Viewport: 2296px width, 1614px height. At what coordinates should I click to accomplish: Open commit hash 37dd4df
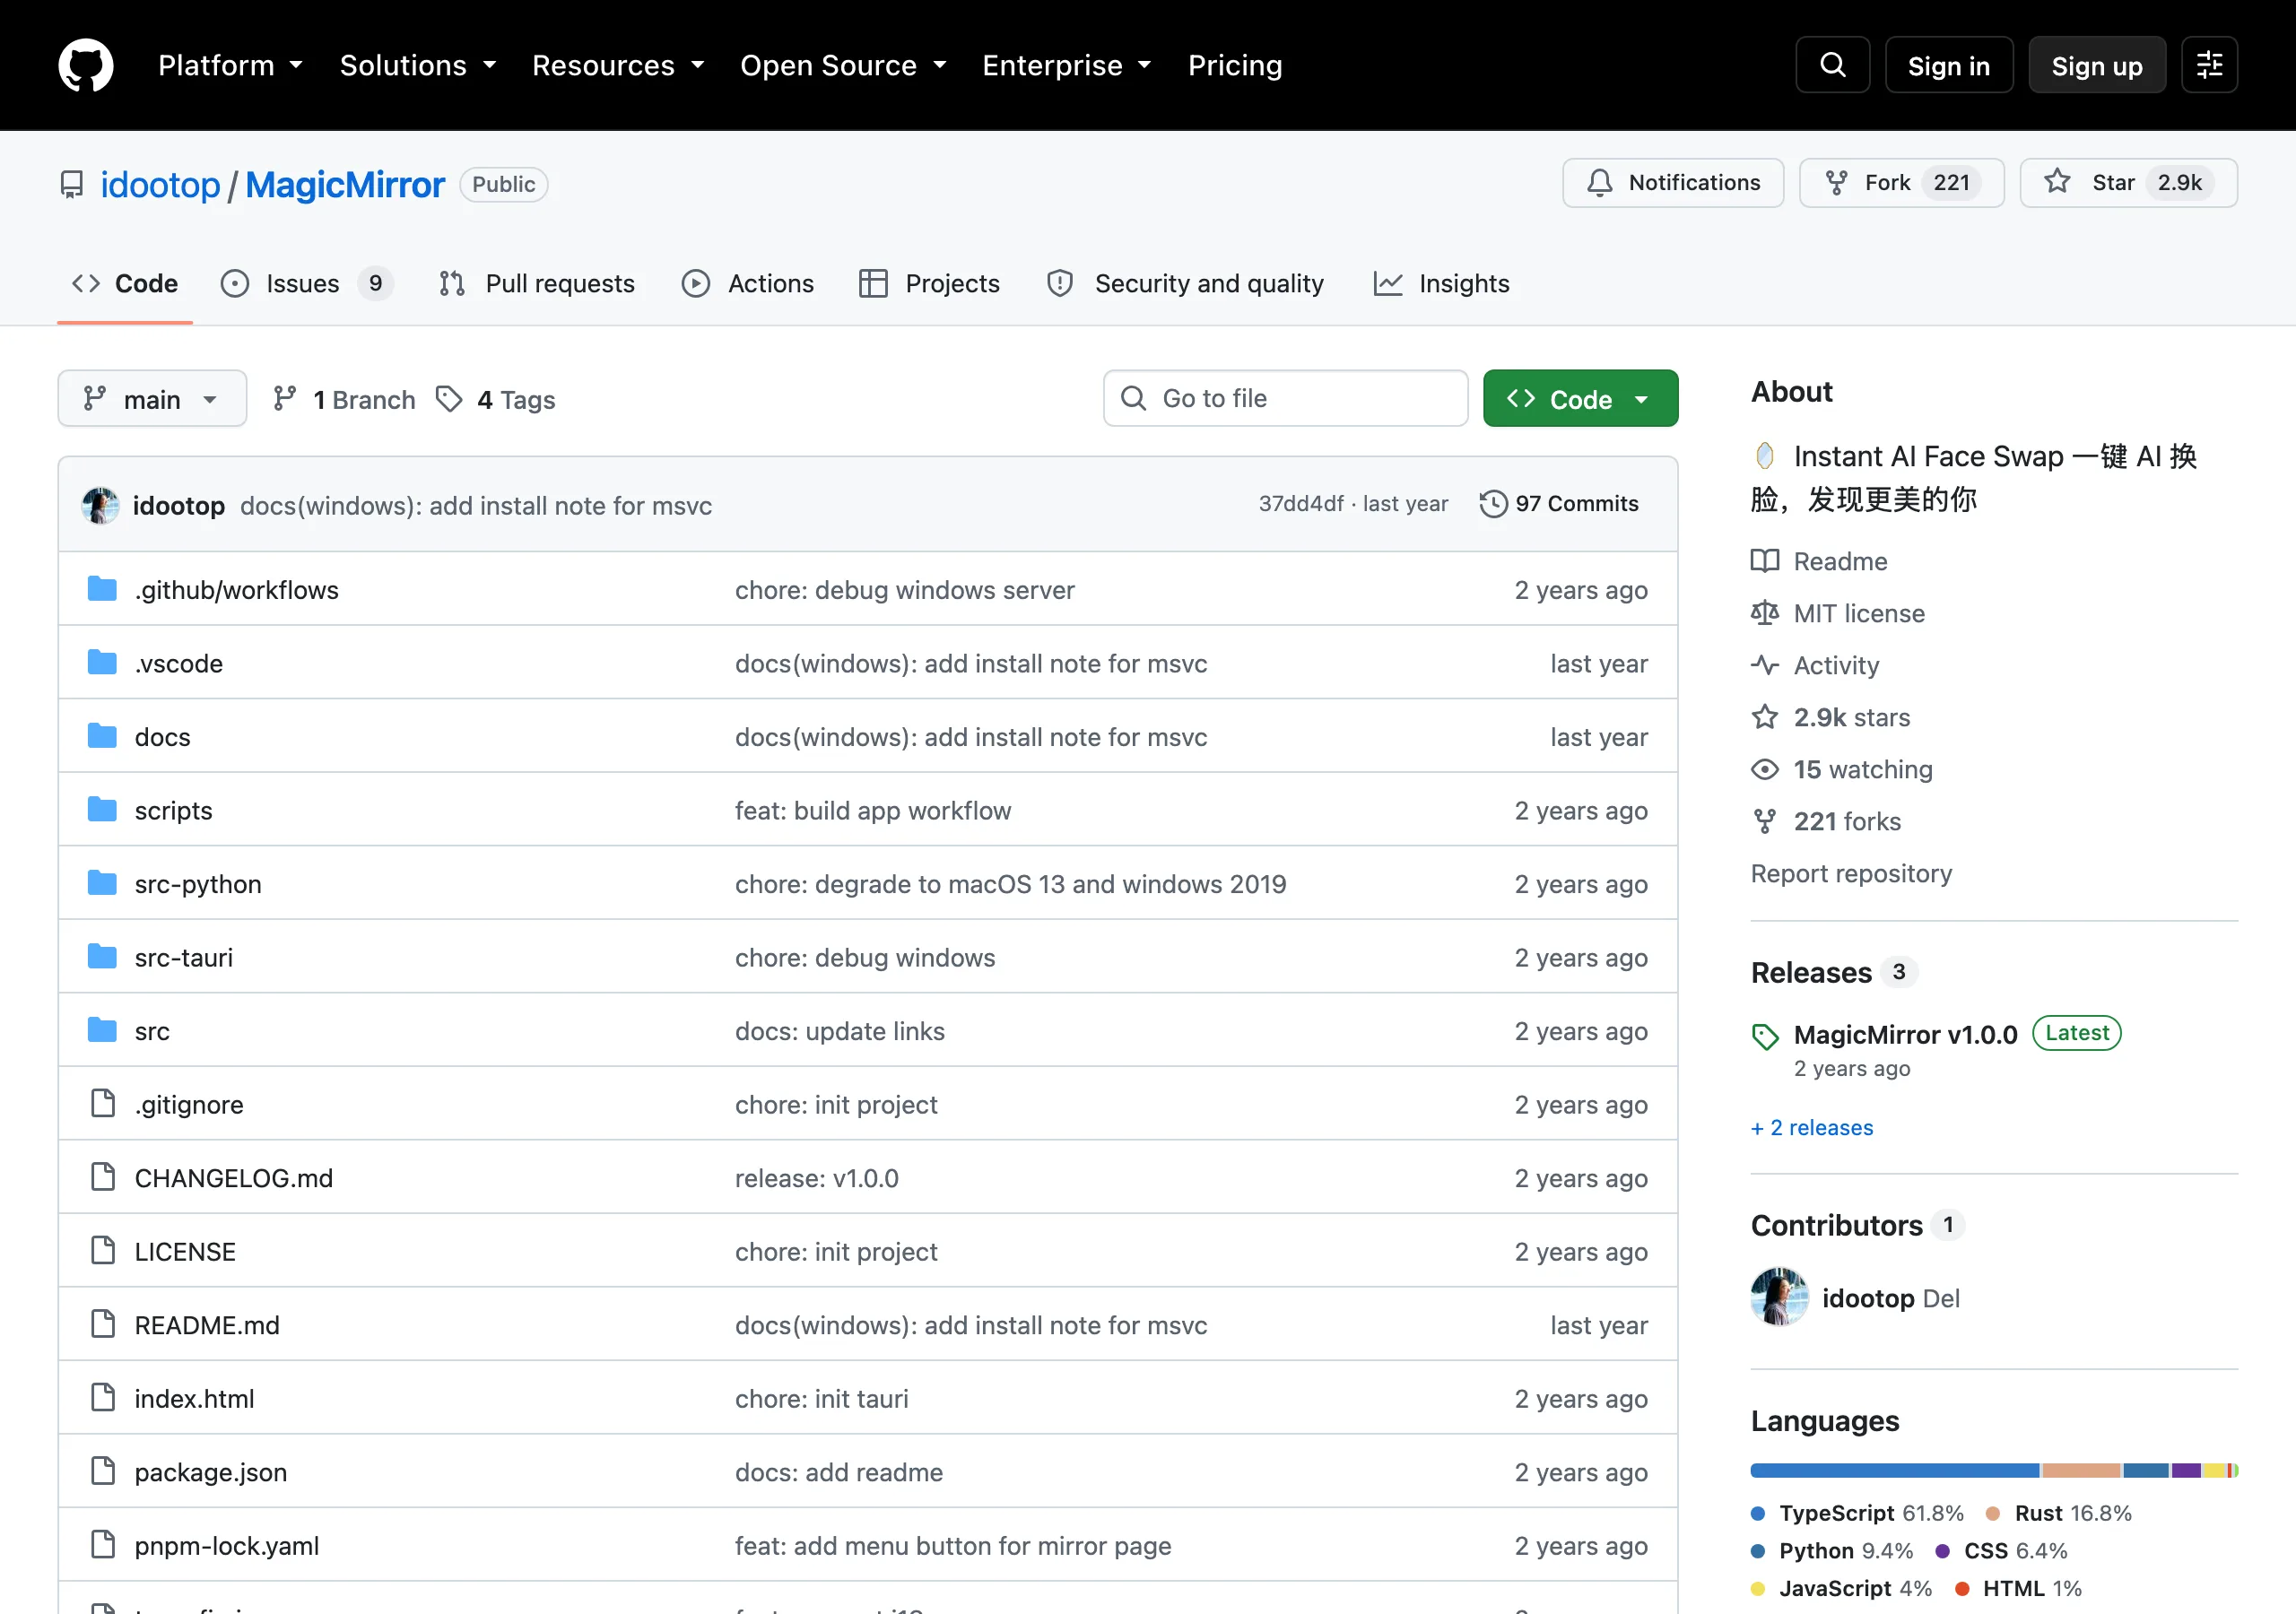coord(1301,504)
